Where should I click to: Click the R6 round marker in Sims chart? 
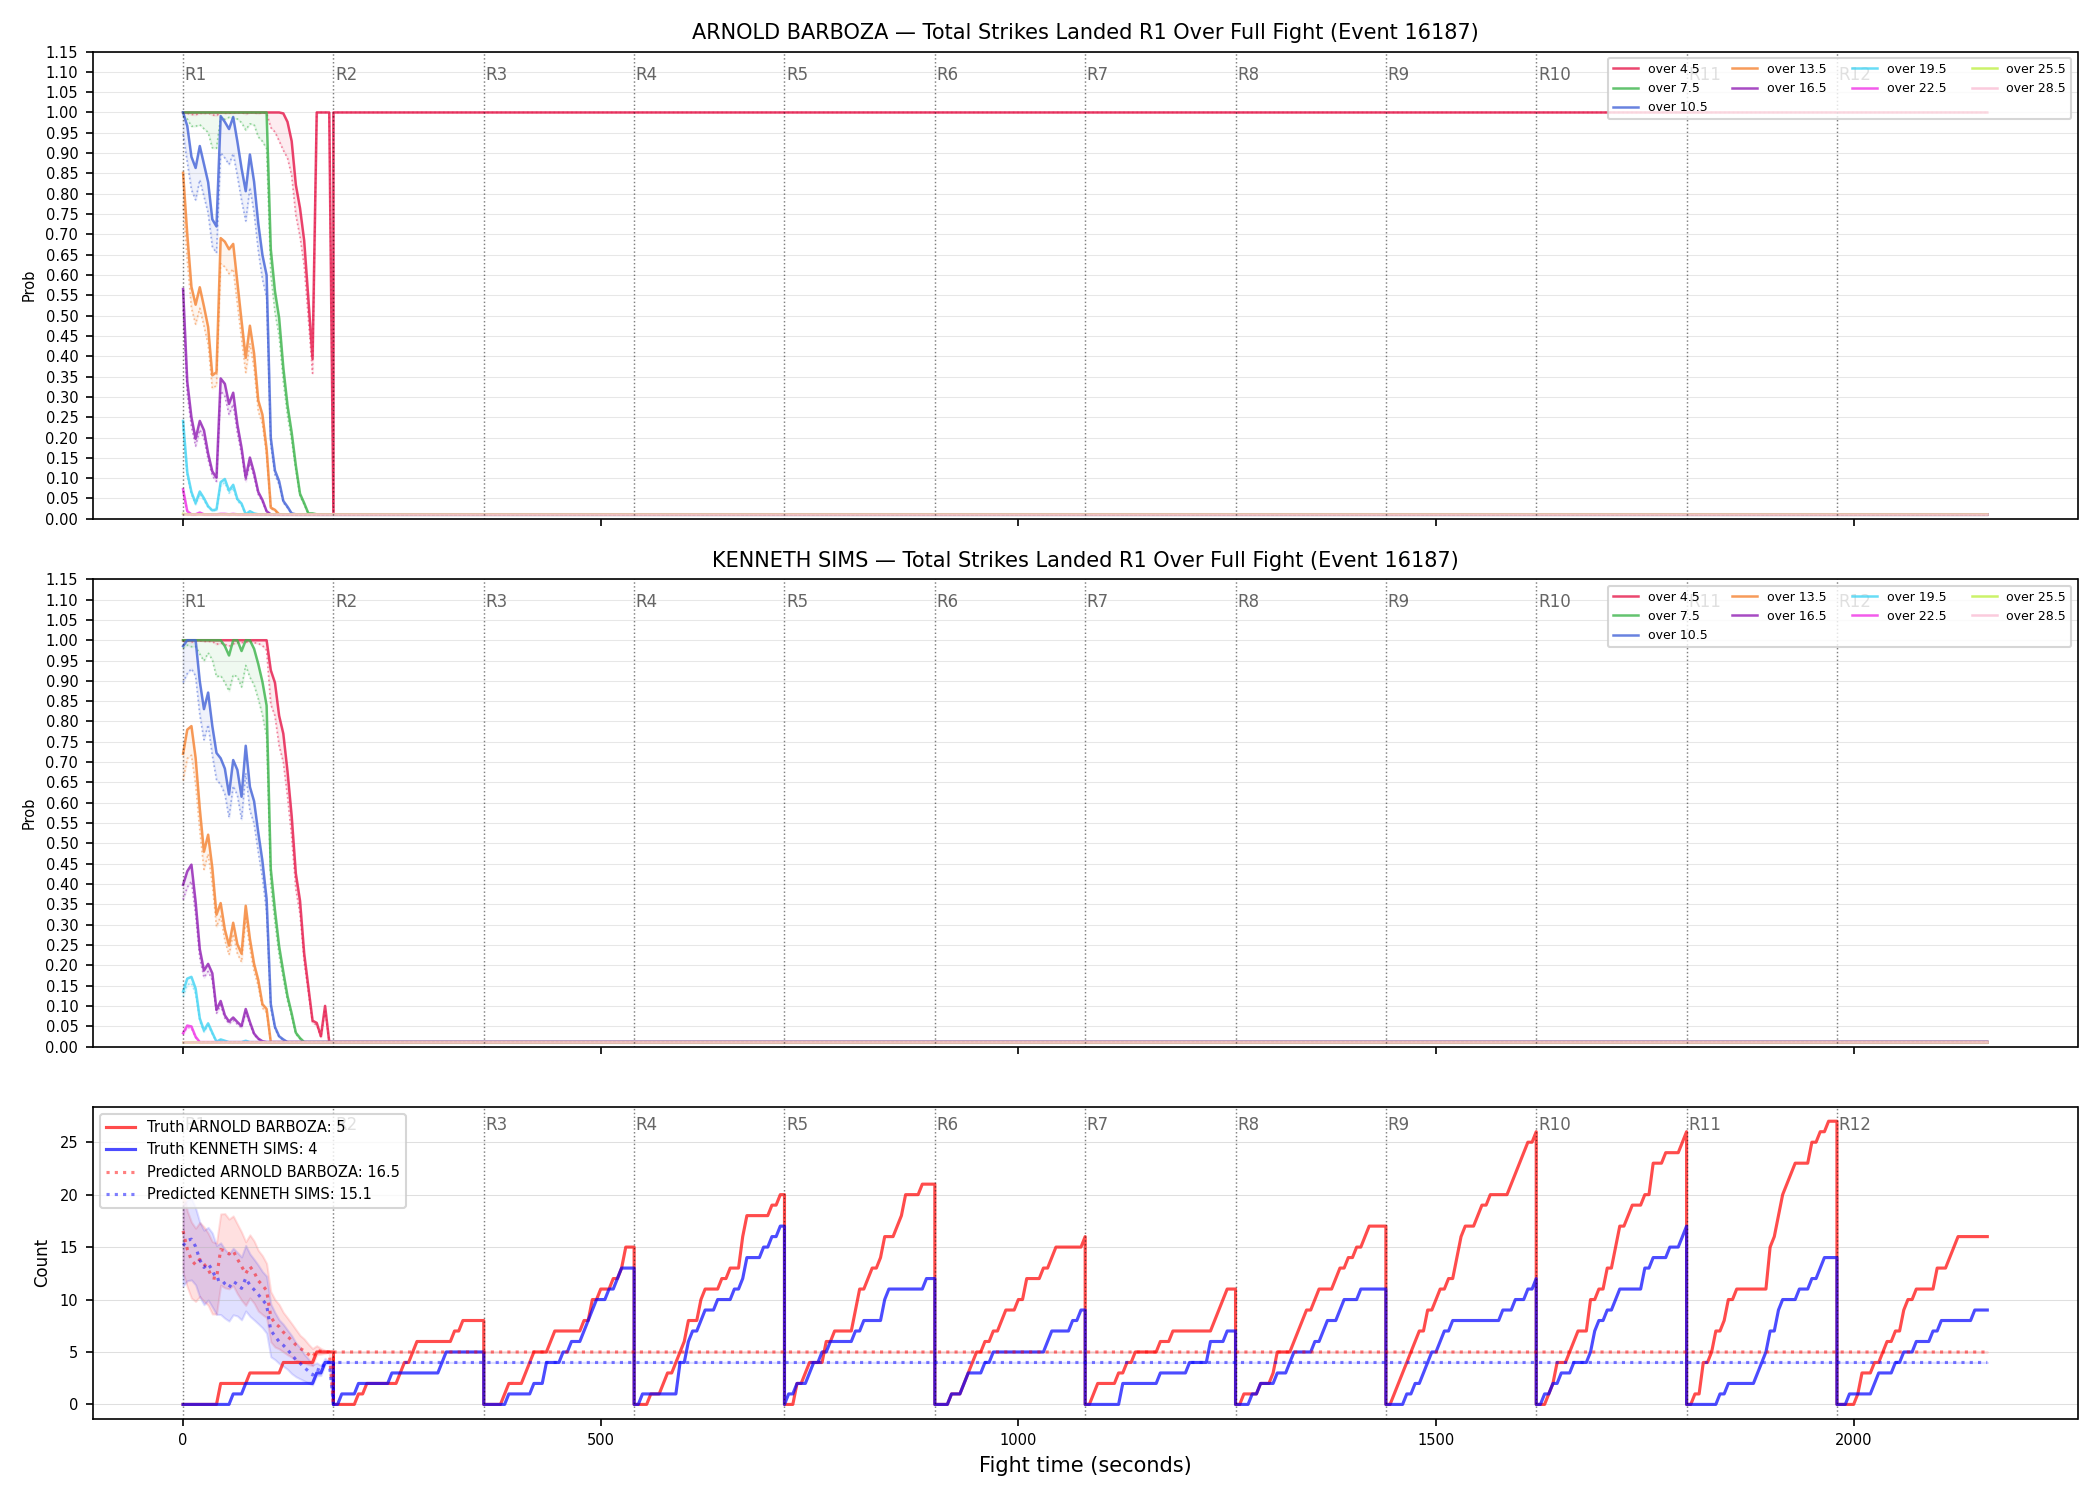coord(947,601)
